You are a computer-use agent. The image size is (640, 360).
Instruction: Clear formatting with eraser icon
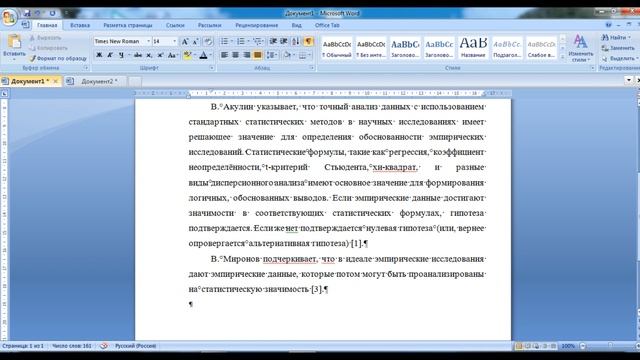point(208,41)
